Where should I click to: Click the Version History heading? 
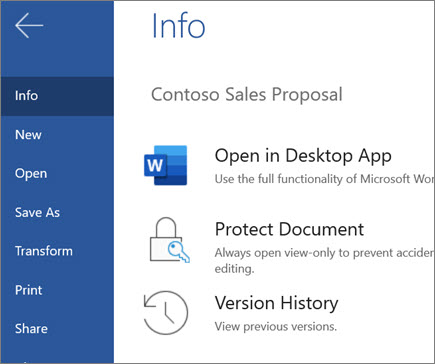pyautogui.click(x=276, y=303)
